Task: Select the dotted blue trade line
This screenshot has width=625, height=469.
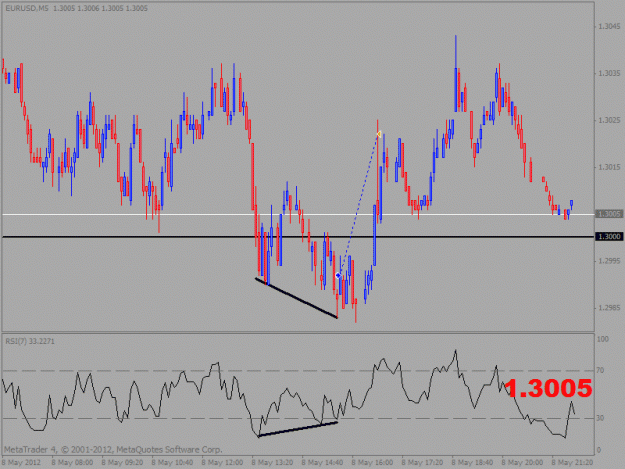Action: [x=358, y=205]
